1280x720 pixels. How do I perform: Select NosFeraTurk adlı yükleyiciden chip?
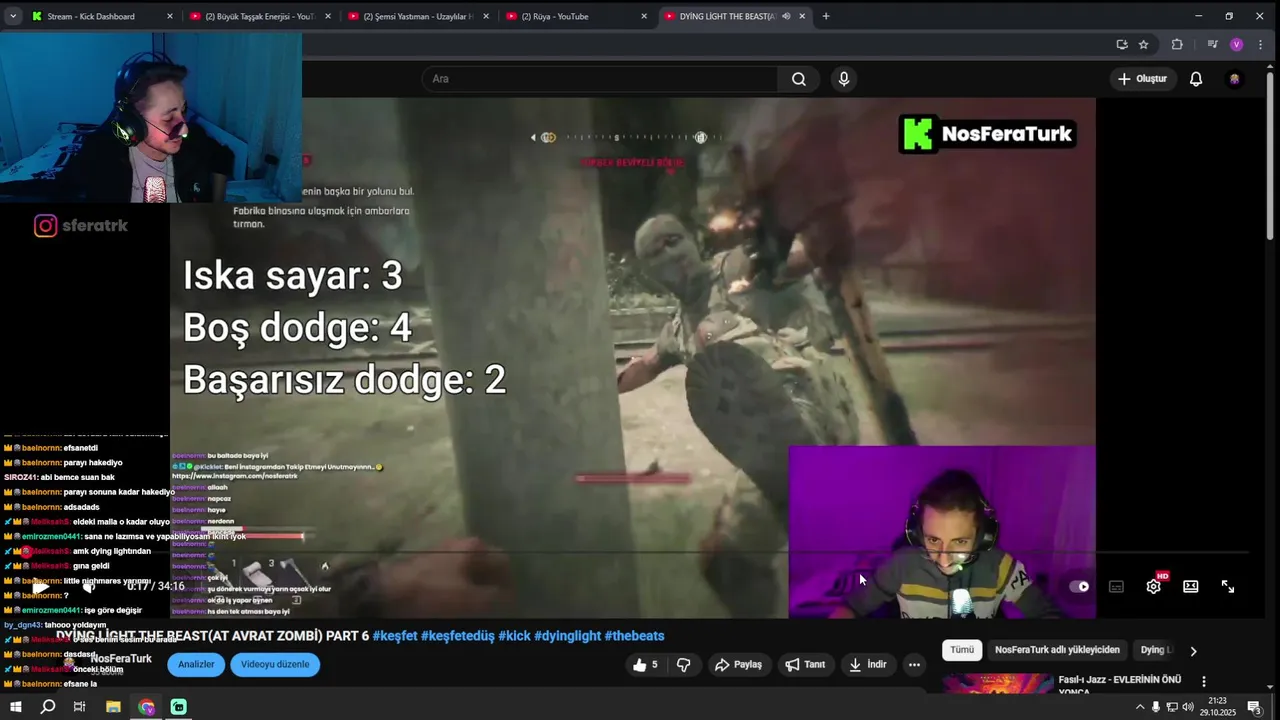click(x=1057, y=650)
